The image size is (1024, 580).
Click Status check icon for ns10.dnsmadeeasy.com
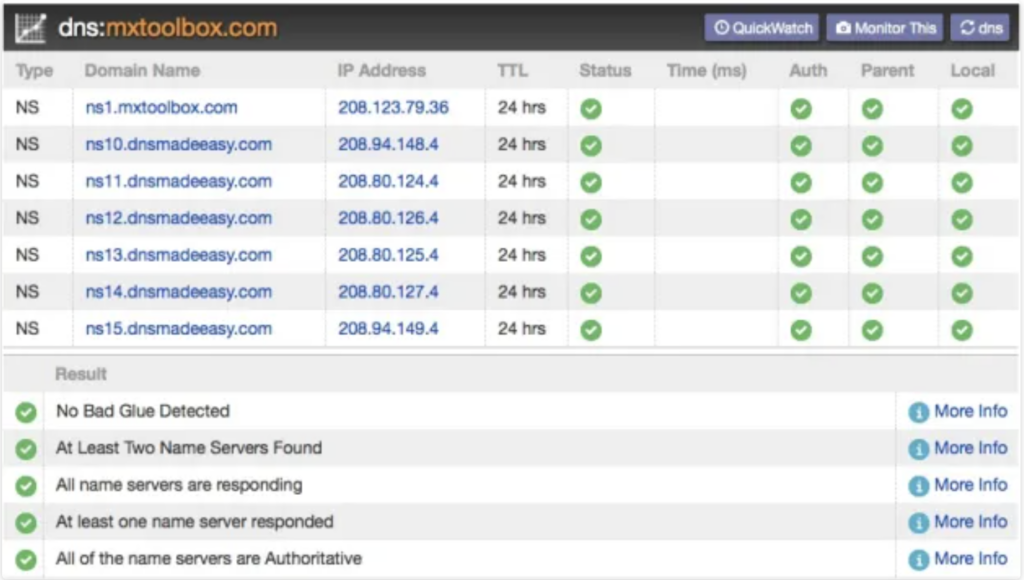591,146
